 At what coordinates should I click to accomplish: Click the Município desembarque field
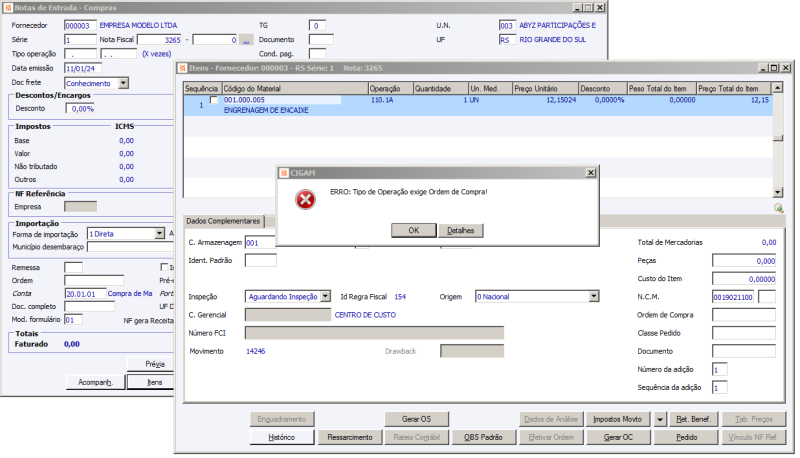coord(131,247)
